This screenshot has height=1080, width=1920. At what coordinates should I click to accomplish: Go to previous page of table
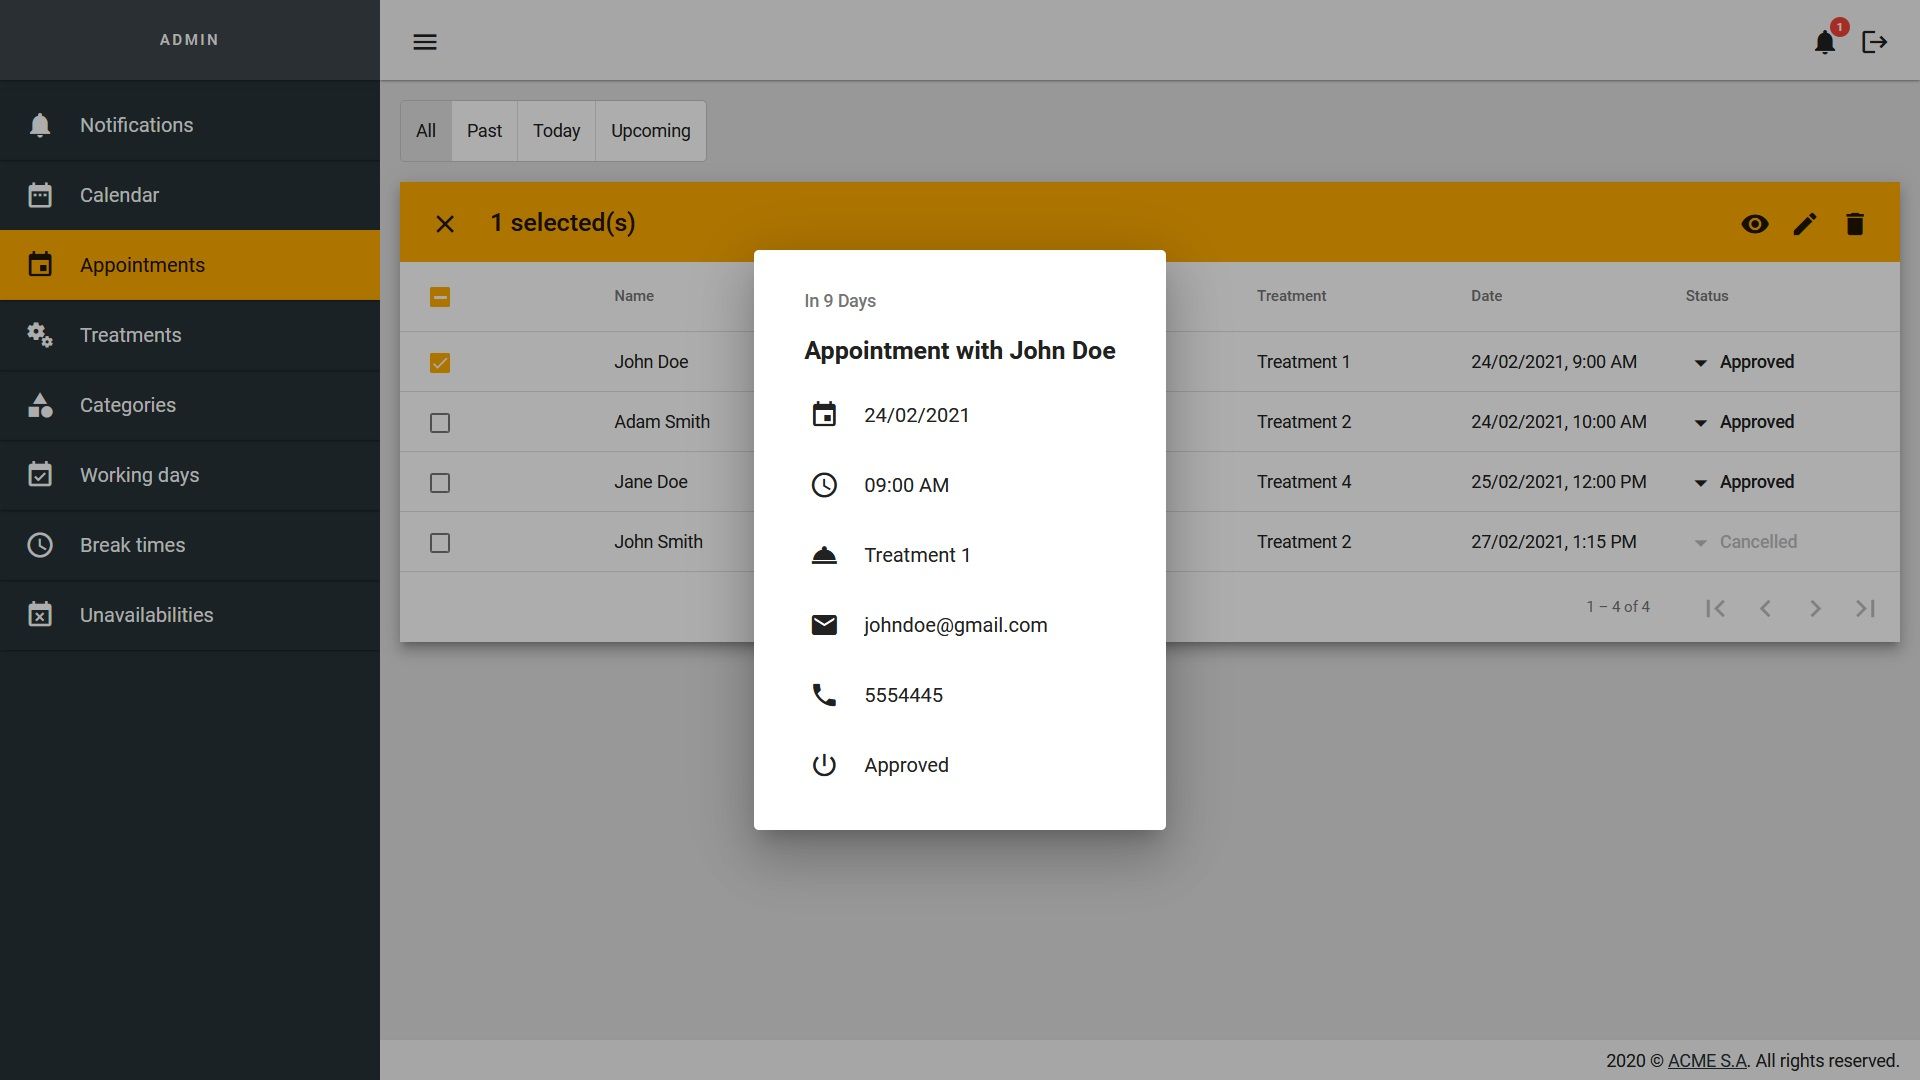point(1766,608)
